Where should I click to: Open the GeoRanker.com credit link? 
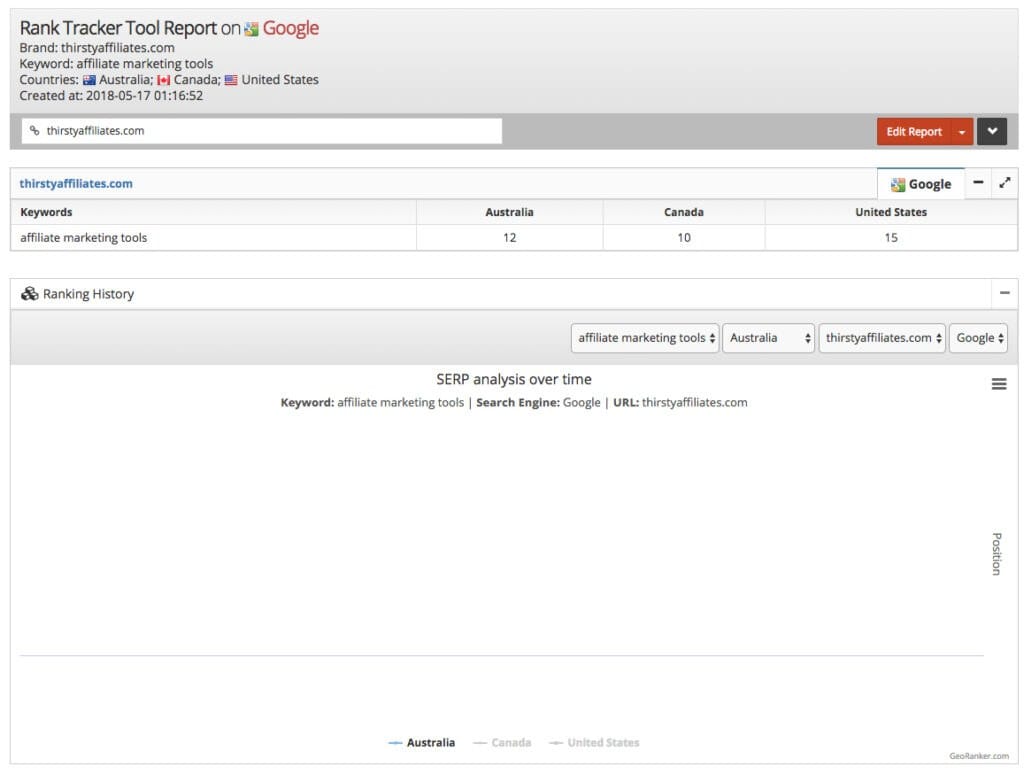pos(979,756)
